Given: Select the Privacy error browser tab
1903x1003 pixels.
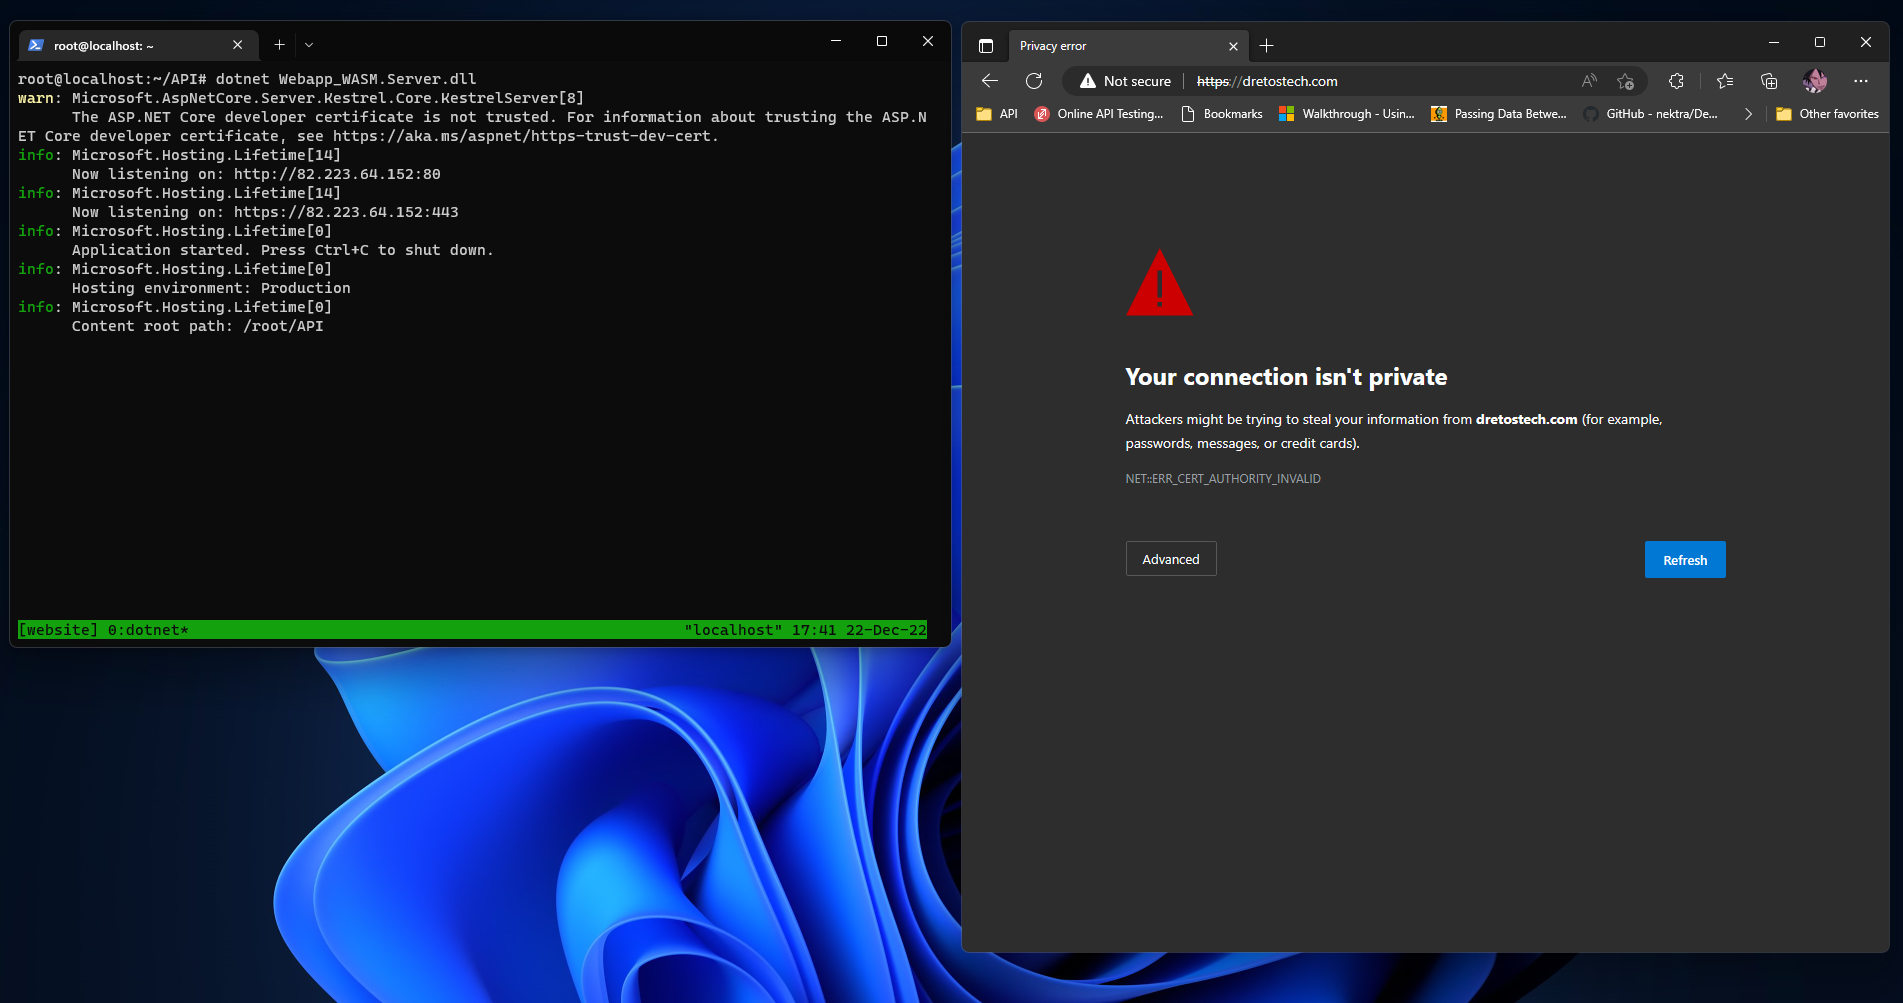Looking at the screenshot, I should 1127,46.
